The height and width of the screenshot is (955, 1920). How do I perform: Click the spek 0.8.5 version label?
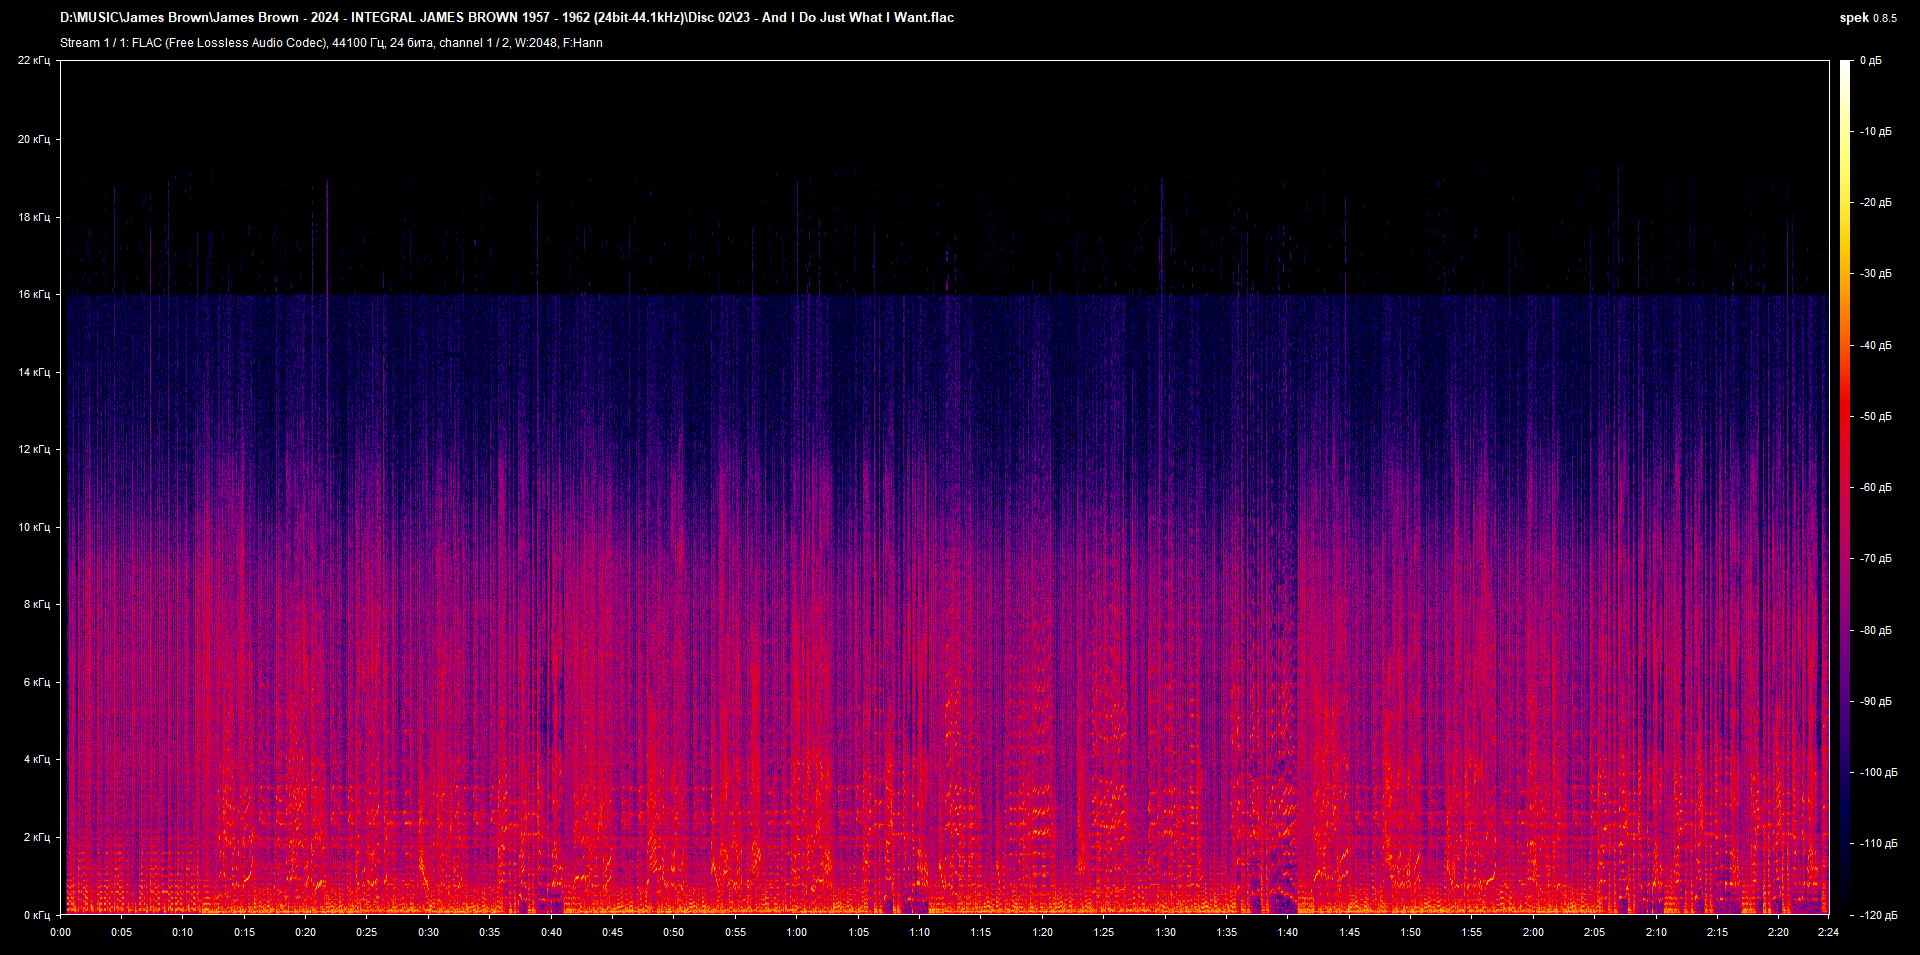pyautogui.click(x=1867, y=18)
